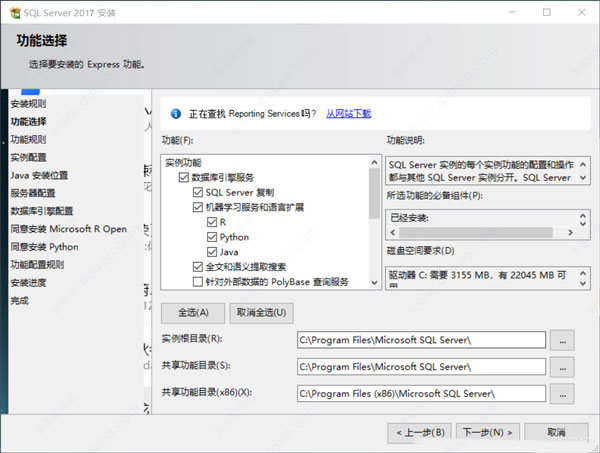Select 实例配置 step in sidebar
600x453 pixels.
tap(28, 157)
